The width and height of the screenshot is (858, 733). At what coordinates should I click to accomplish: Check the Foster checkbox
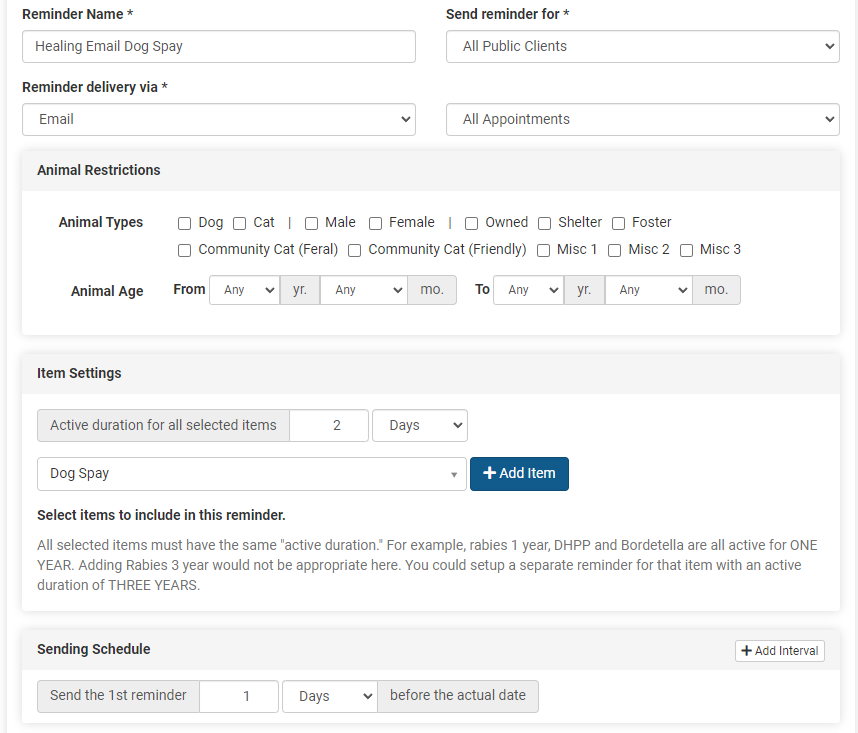click(619, 223)
